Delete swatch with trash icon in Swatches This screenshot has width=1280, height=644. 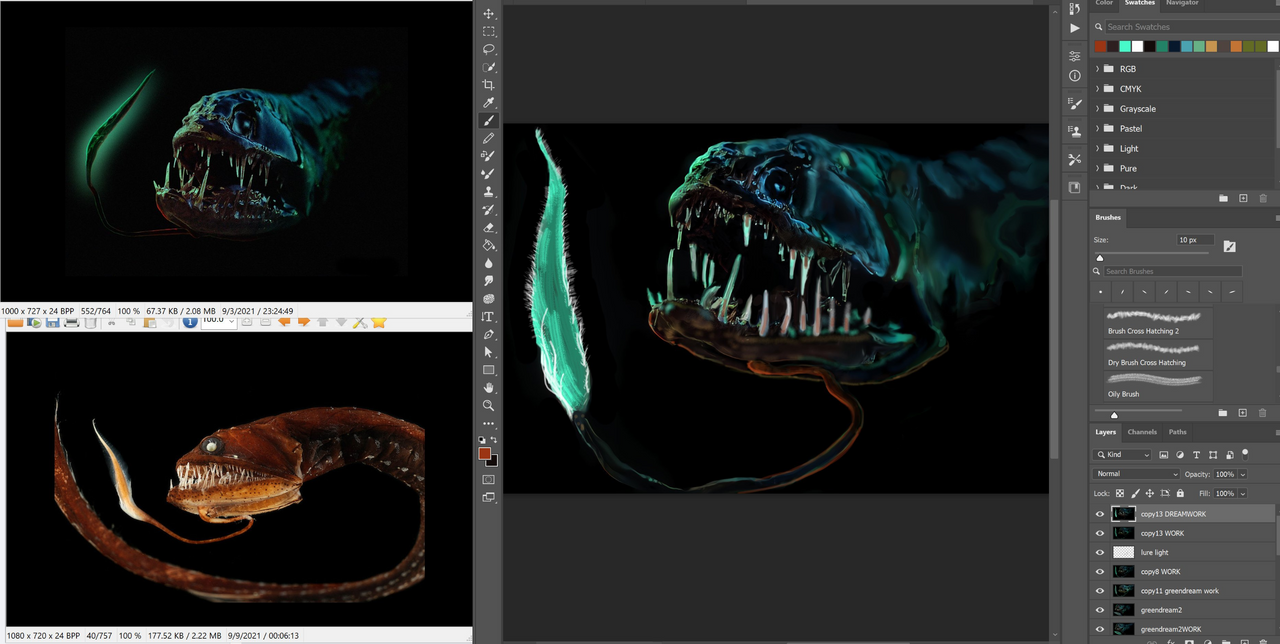click(x=1263, y=199)
